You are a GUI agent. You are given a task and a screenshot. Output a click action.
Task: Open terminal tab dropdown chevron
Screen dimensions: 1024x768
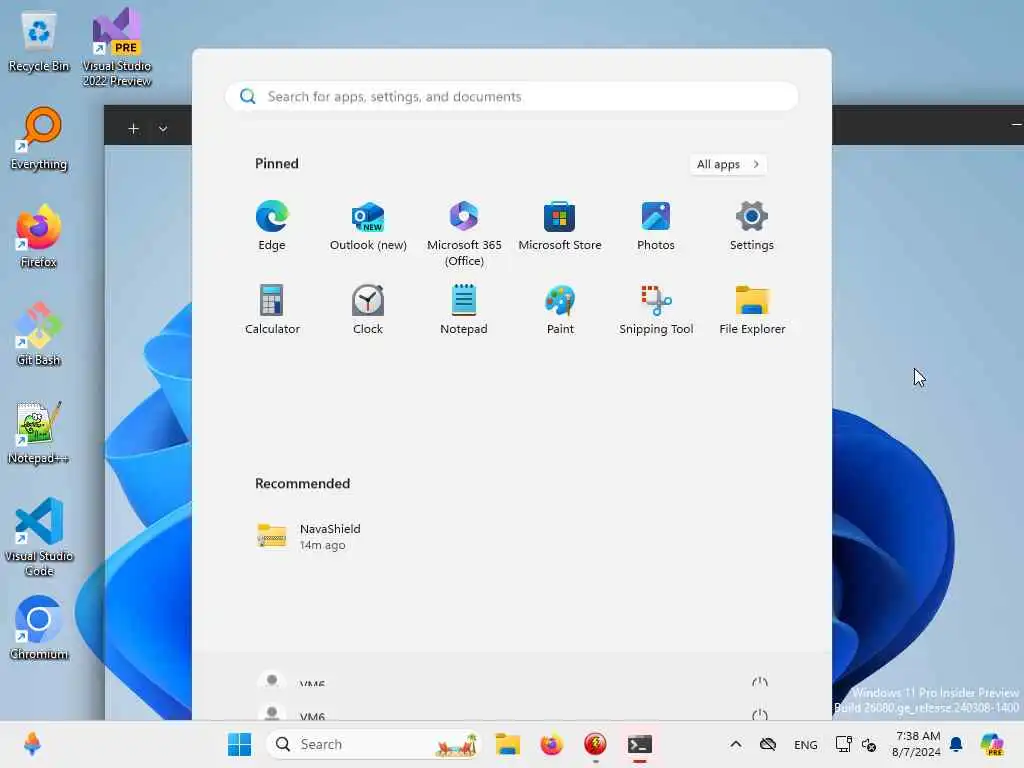[x=163, y=129]
